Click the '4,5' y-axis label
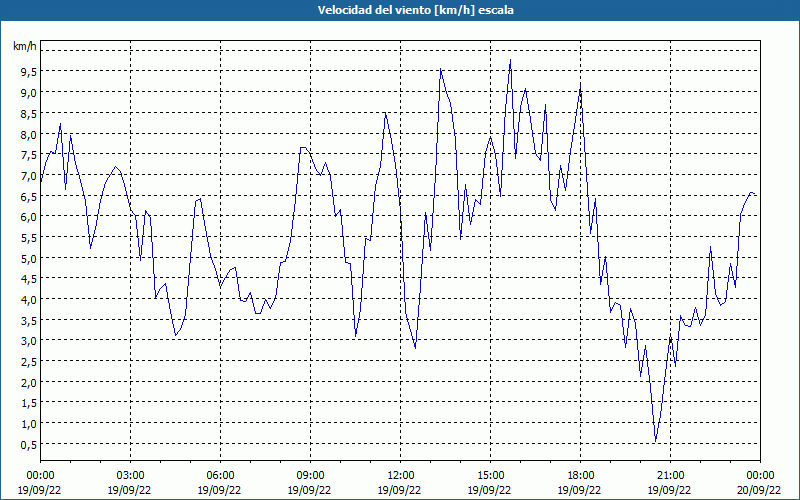The height and width of the screenshot is (500, 800). [x=28, y=279]
